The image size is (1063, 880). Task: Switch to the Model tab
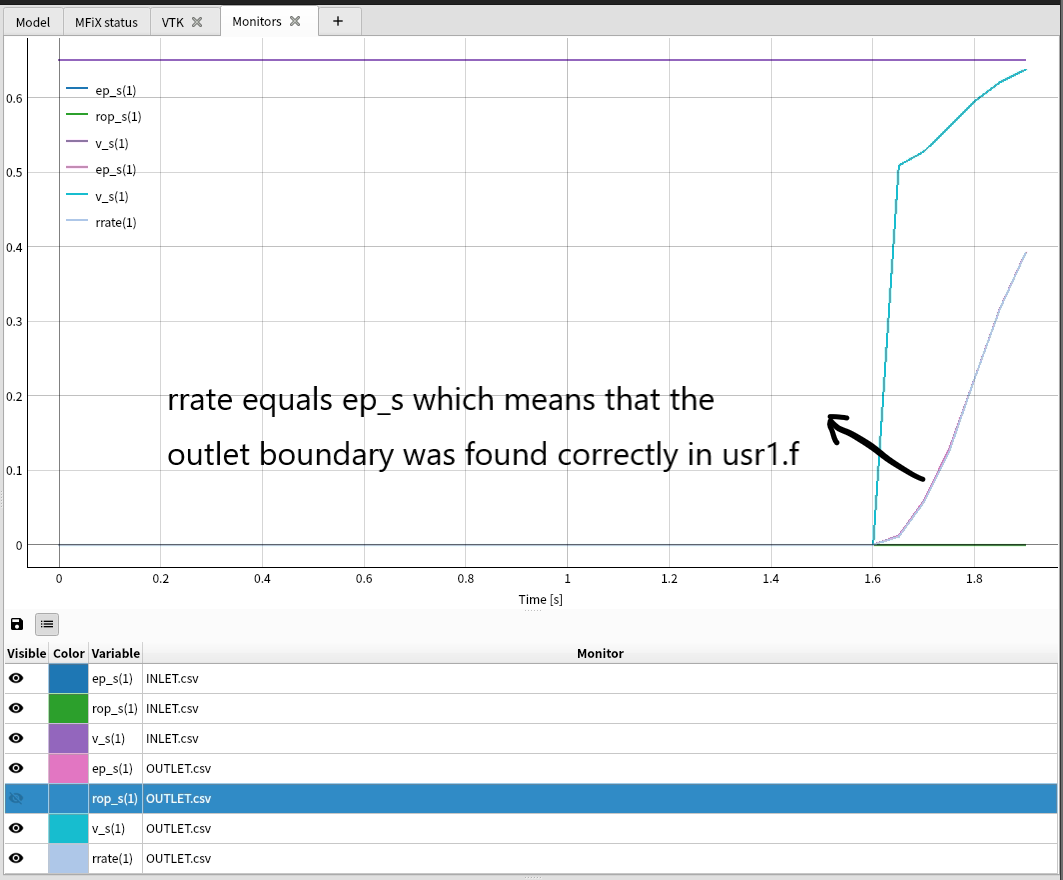point(33,22)
